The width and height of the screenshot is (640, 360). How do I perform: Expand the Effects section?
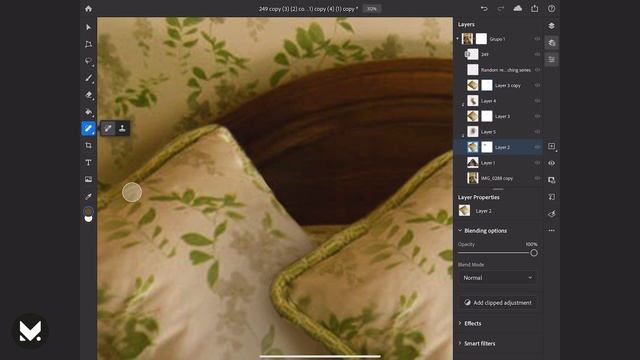coord(460,323)
